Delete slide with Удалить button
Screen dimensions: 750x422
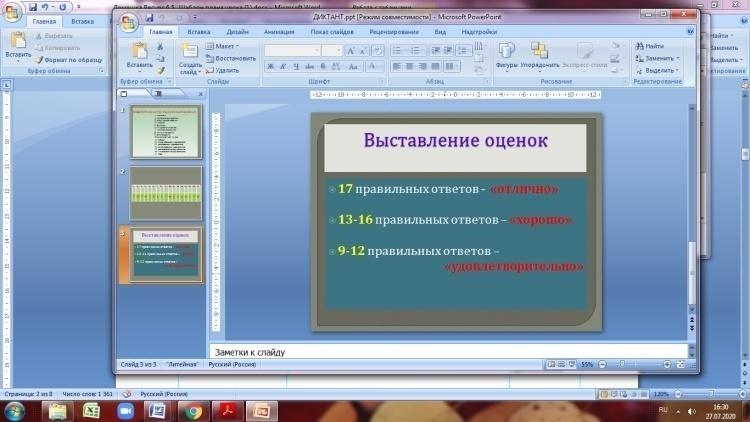[222, 70]
